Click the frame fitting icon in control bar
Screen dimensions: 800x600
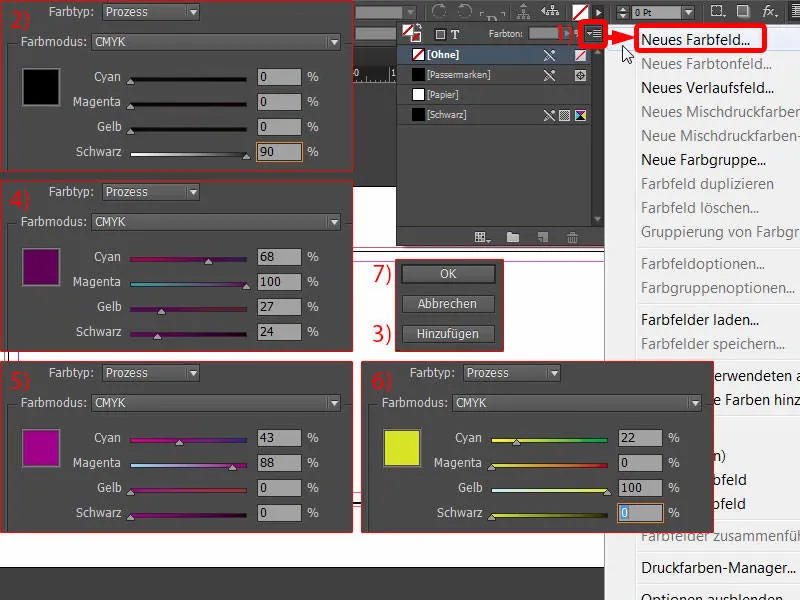tap(718, 11)
